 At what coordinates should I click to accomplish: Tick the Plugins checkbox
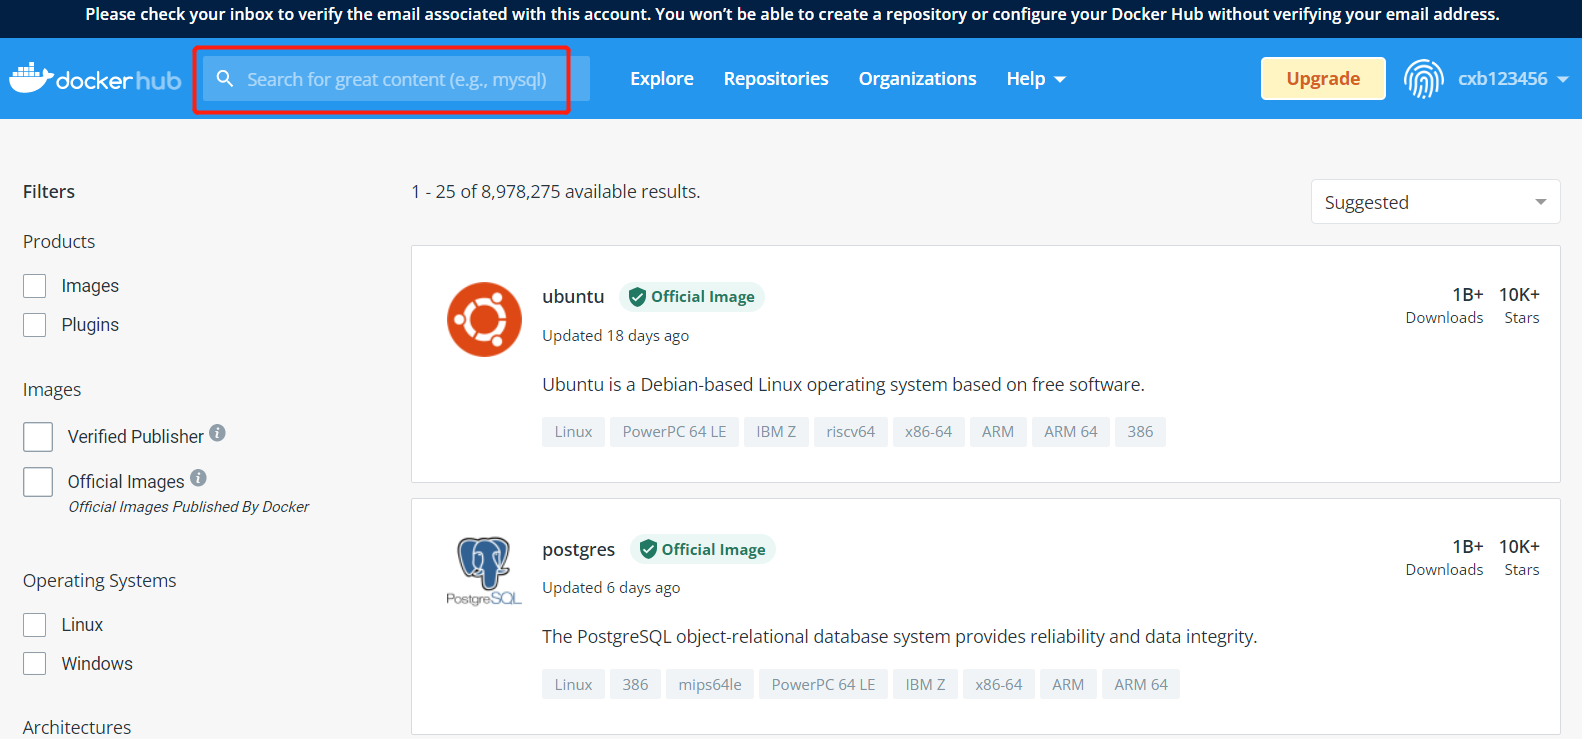35,325
